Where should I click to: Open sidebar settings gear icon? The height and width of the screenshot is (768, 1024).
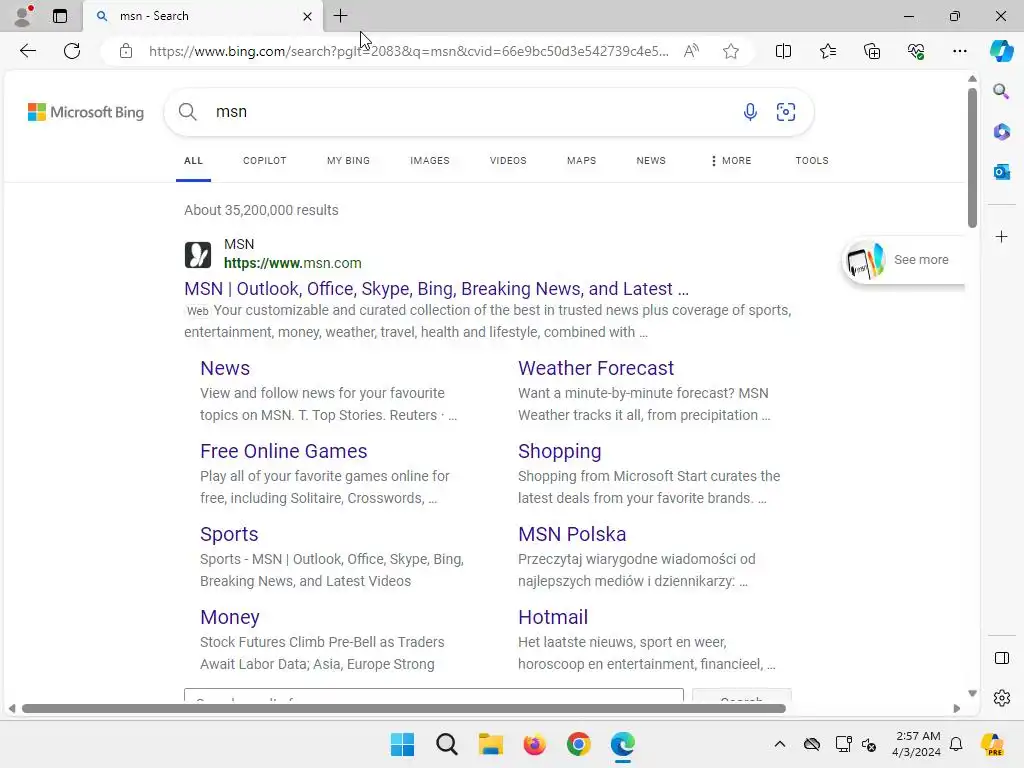(1001, 698)
